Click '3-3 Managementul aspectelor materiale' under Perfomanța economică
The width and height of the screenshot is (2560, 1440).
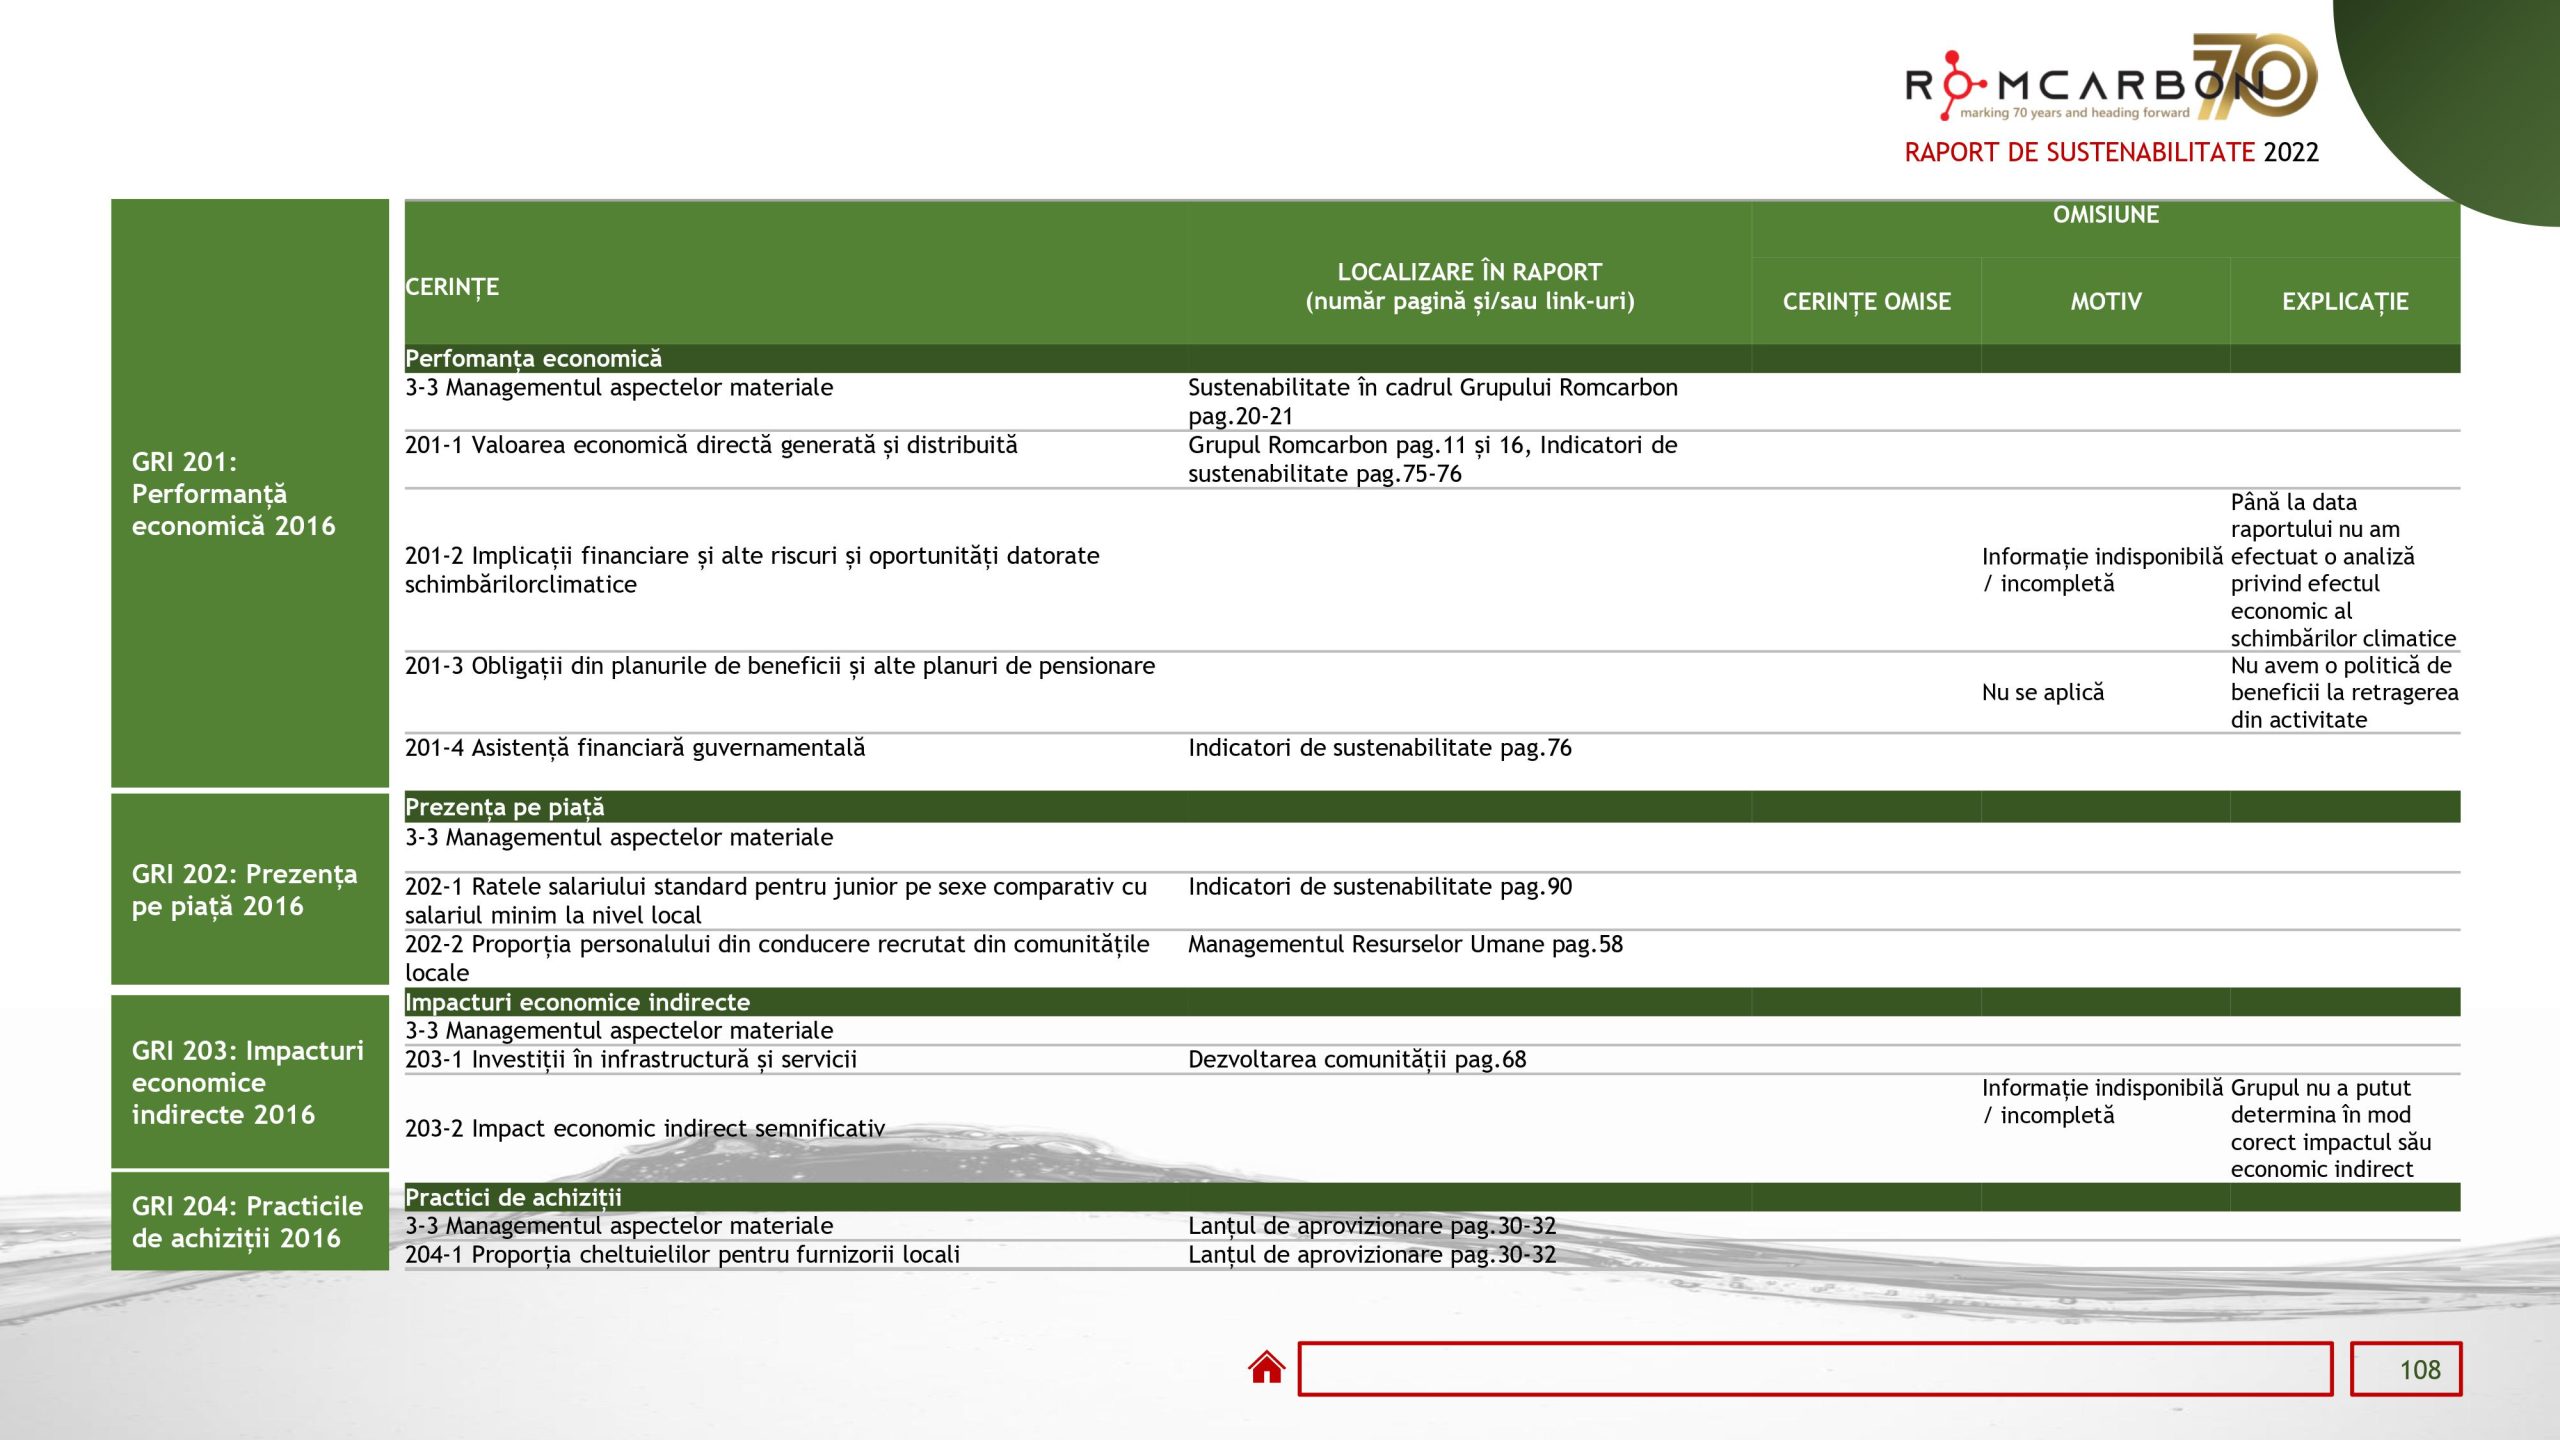tap(619, 387)
